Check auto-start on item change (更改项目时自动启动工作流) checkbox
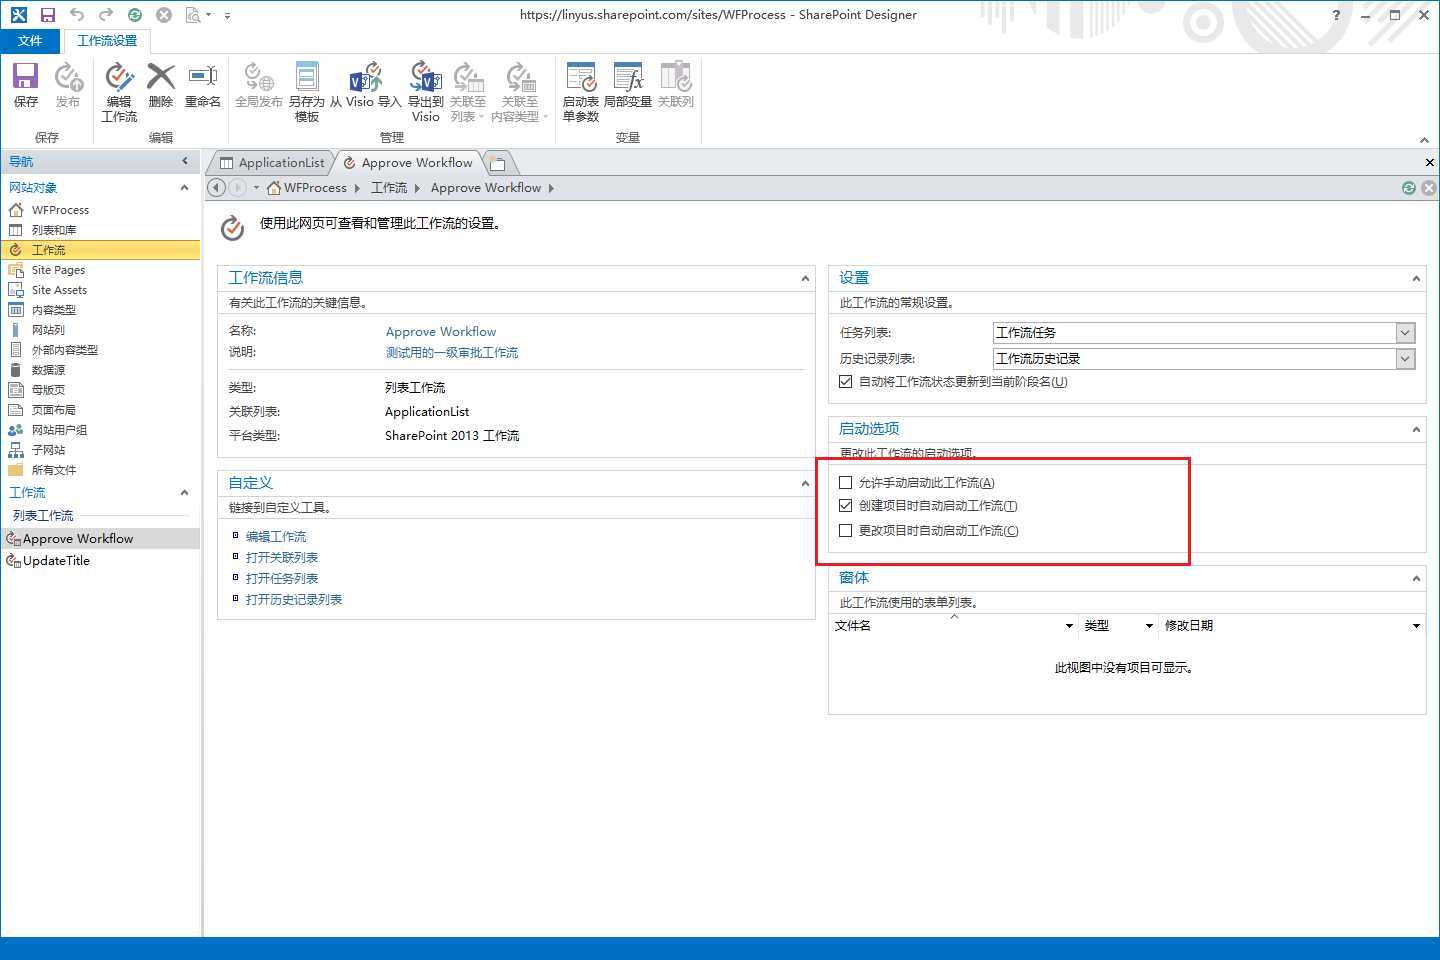The height and width of the screenshot is (960, 1440). pyautogui.click(x=846, y=531)
